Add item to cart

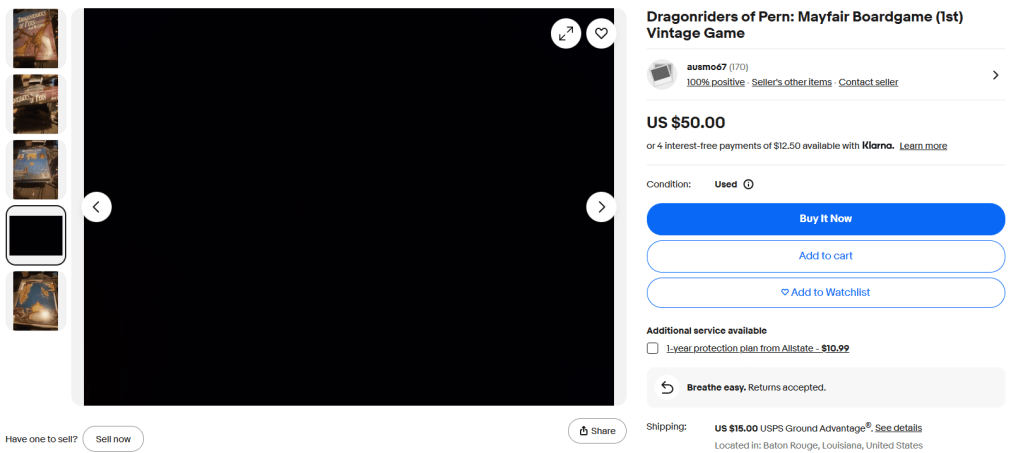click(x=825, y=256)
